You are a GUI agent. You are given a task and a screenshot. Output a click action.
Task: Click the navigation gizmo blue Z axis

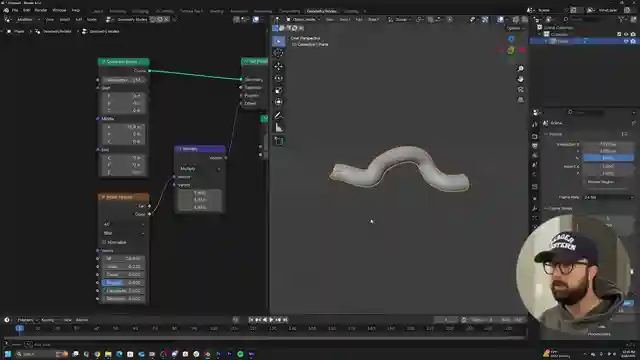(511, 39)
